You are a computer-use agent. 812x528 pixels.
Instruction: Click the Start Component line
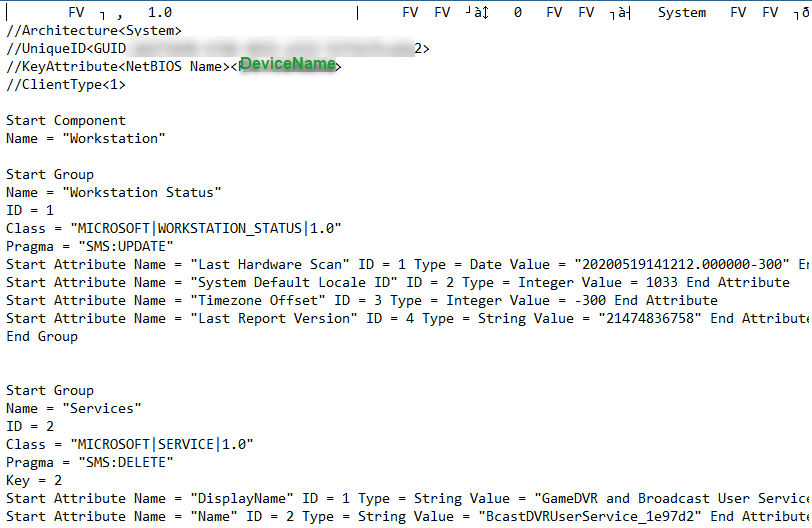pyautogui.click(x=66, y=121)
